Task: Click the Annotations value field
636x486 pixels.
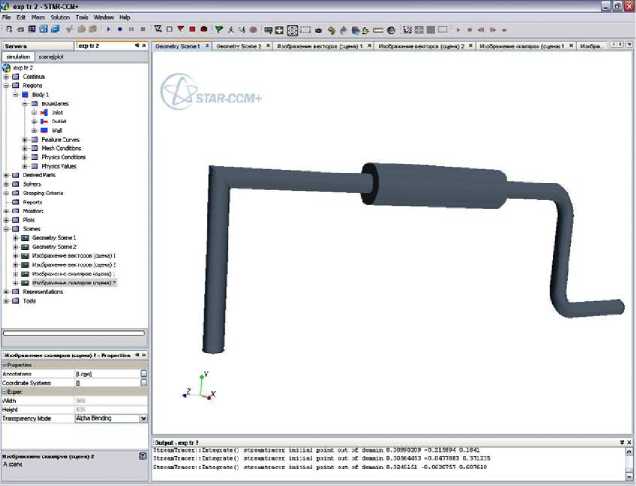Action: click(107, 374)
